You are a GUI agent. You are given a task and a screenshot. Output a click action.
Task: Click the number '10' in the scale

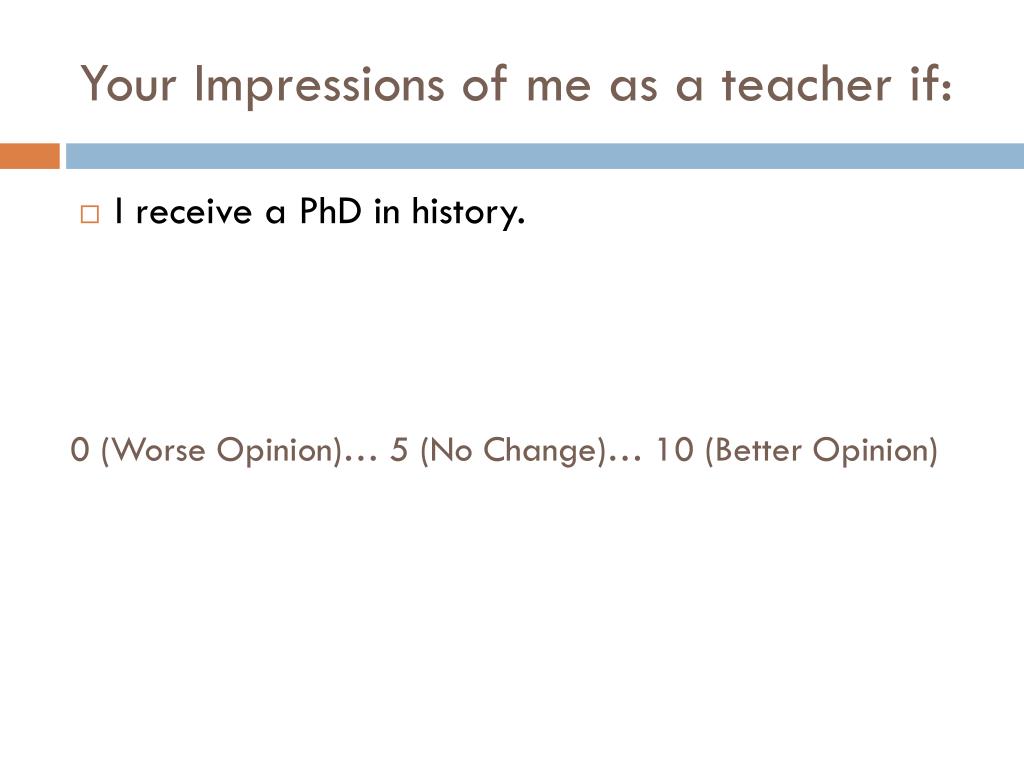click(675, 450)
